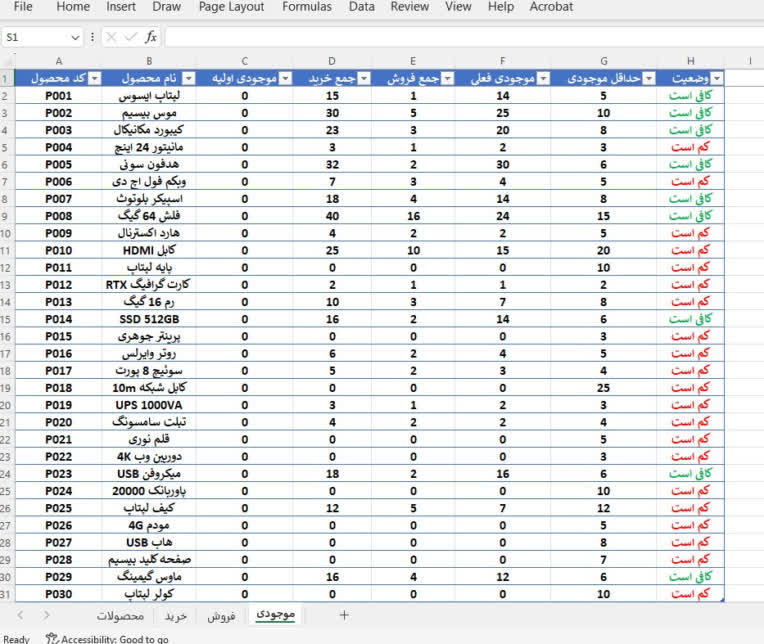Select minimum stock 25 in P018 row
Screen dimensions: 764x644
pos(603,388)
